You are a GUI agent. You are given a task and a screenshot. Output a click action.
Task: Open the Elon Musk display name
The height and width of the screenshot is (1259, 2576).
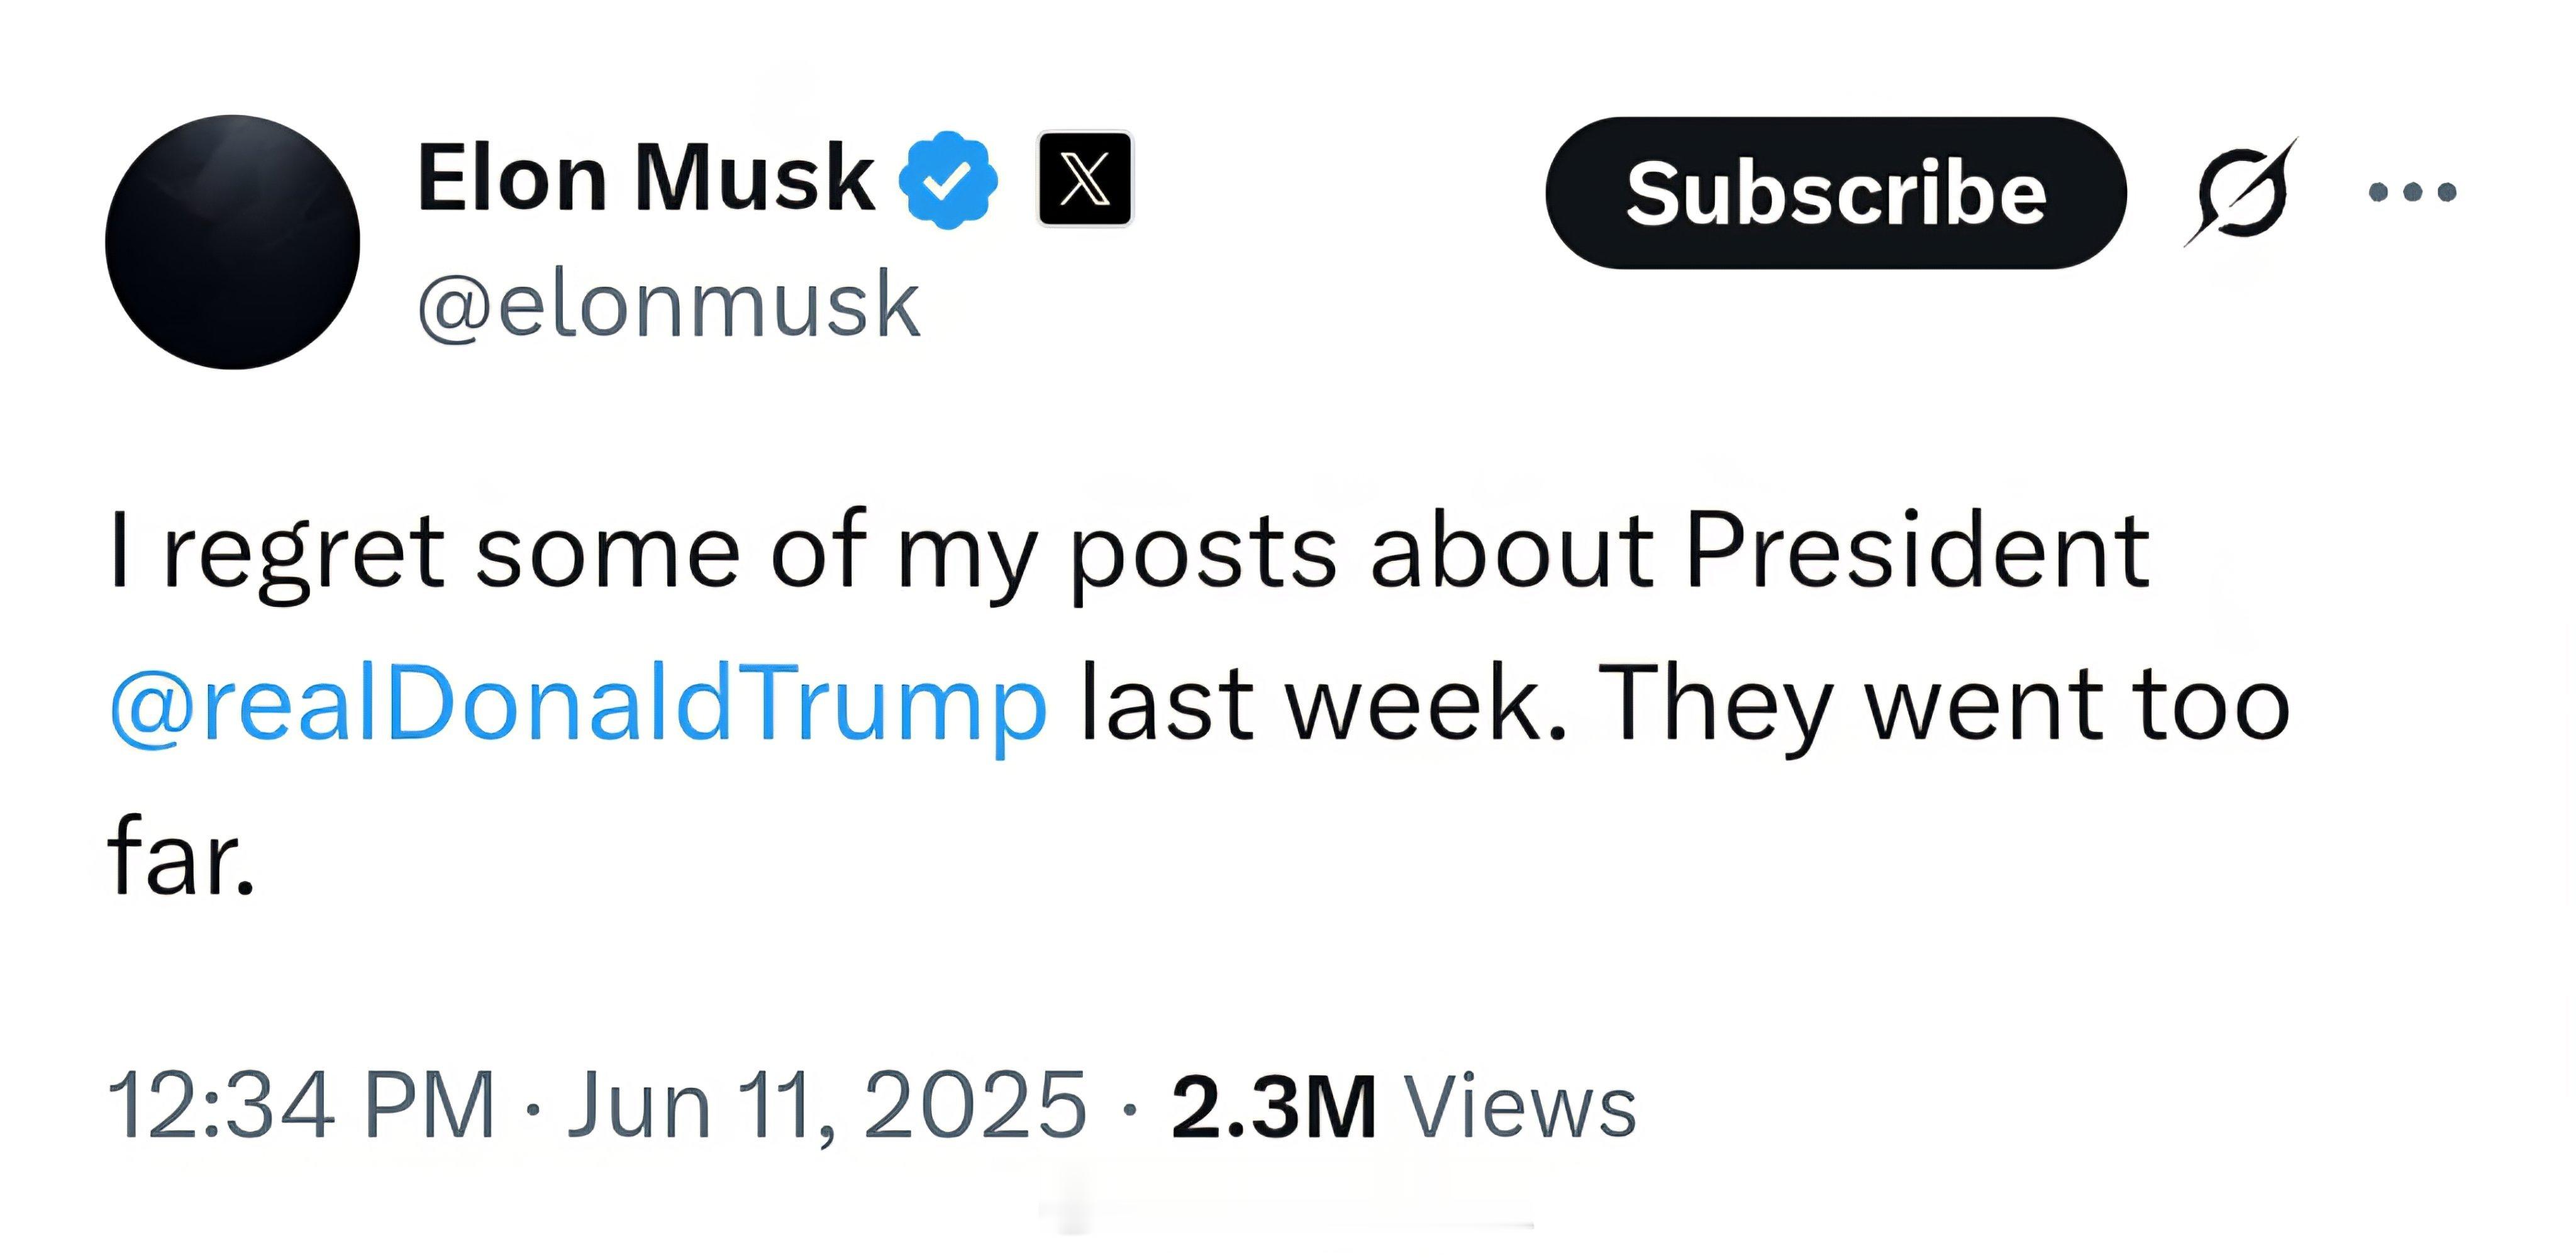646,178
